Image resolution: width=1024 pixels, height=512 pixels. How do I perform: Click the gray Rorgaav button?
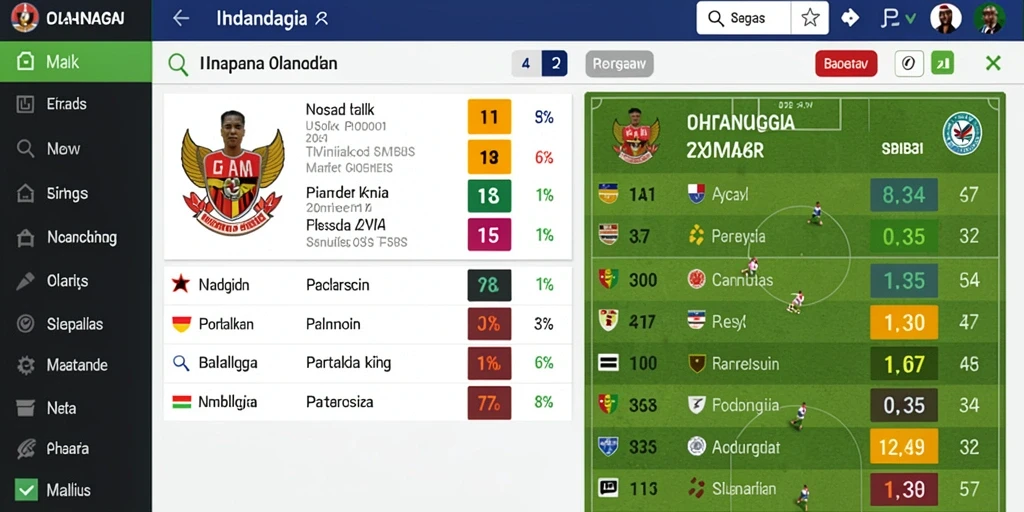coord(619,63)
